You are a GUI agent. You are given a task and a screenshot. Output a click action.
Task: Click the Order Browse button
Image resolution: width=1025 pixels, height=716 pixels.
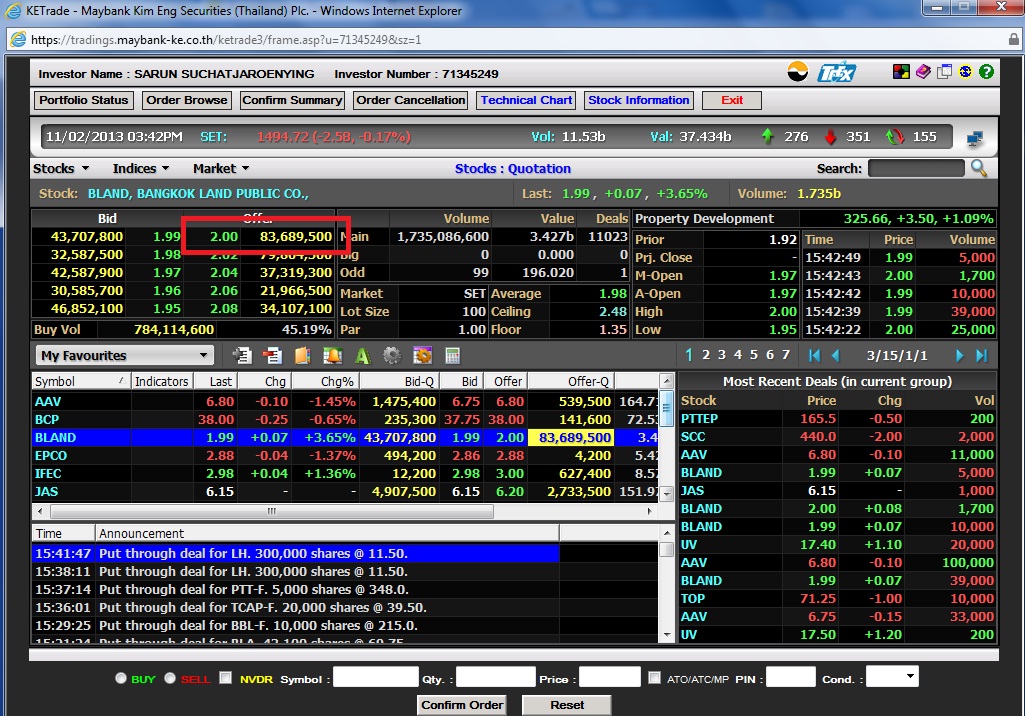point(187,100)
